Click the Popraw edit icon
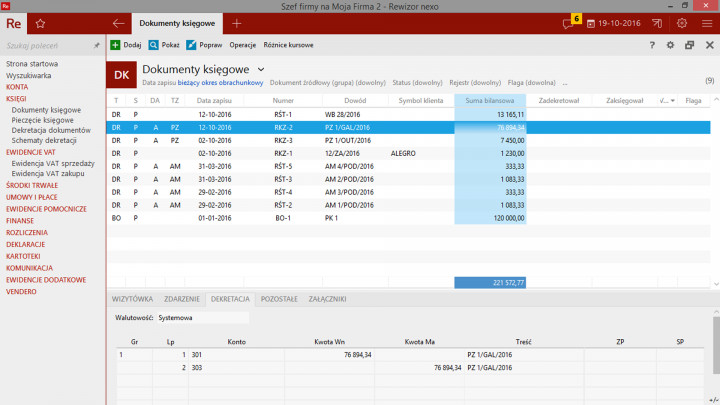 point(191,45)
